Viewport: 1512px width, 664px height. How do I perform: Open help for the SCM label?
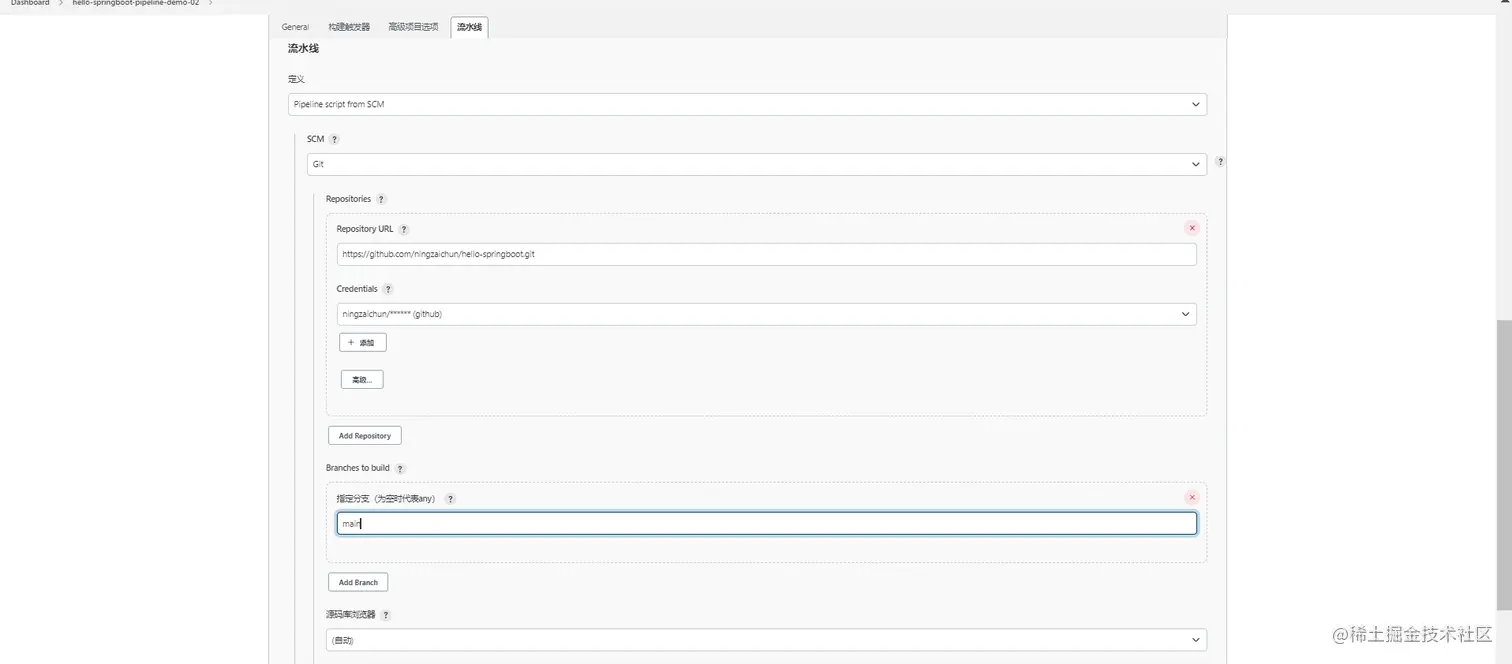pyautogui.click(x=334, y=139)
